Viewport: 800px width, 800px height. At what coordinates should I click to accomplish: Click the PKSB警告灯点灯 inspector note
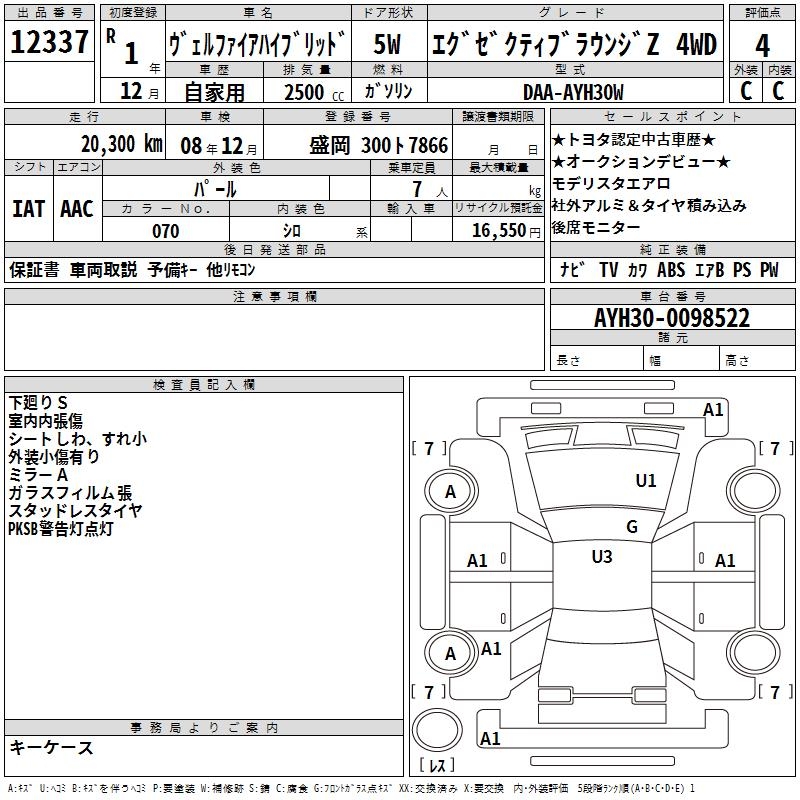click(61, 528)
